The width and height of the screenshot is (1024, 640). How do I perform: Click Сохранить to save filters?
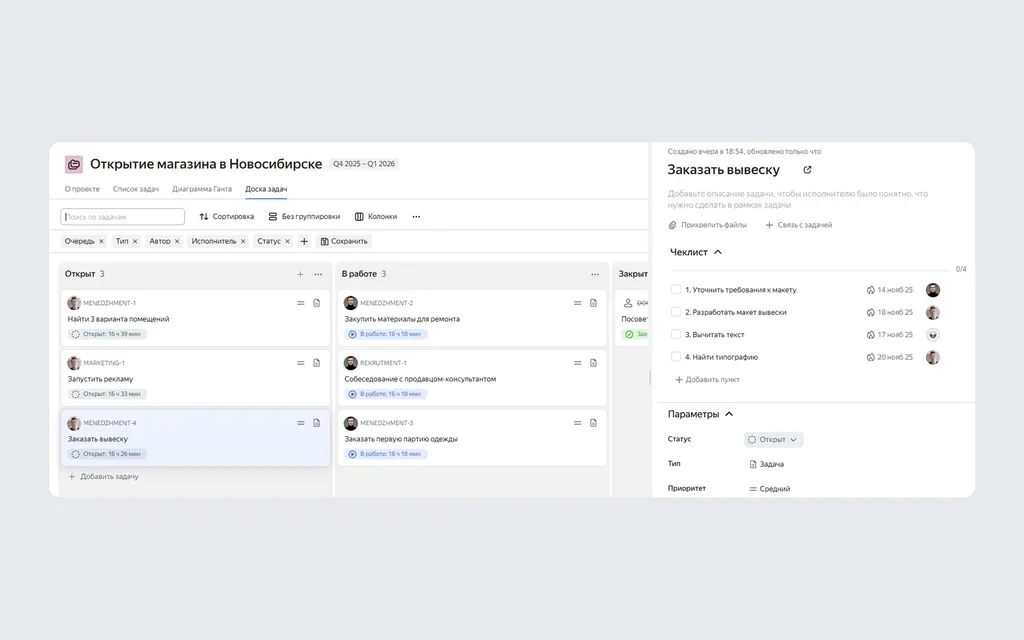click(344, 242)
